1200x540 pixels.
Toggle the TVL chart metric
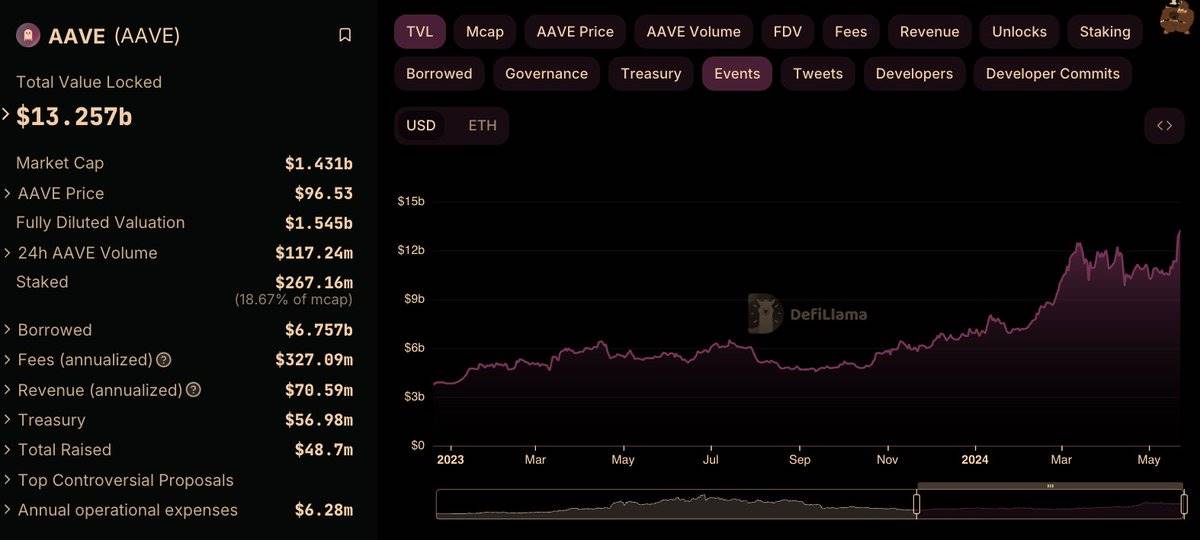coord(420,32)
